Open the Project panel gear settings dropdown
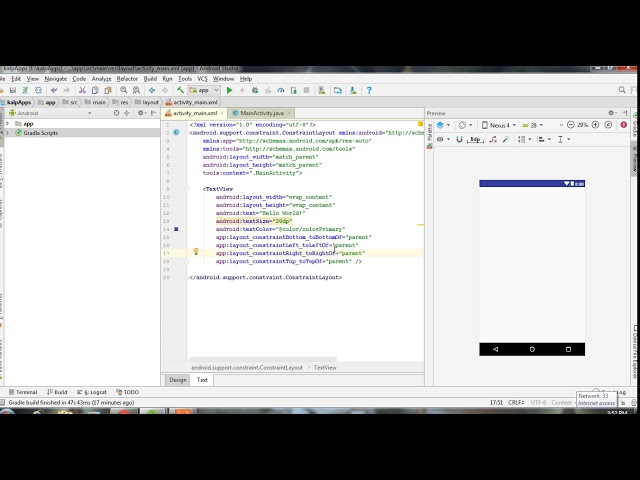 click(142, 113)
